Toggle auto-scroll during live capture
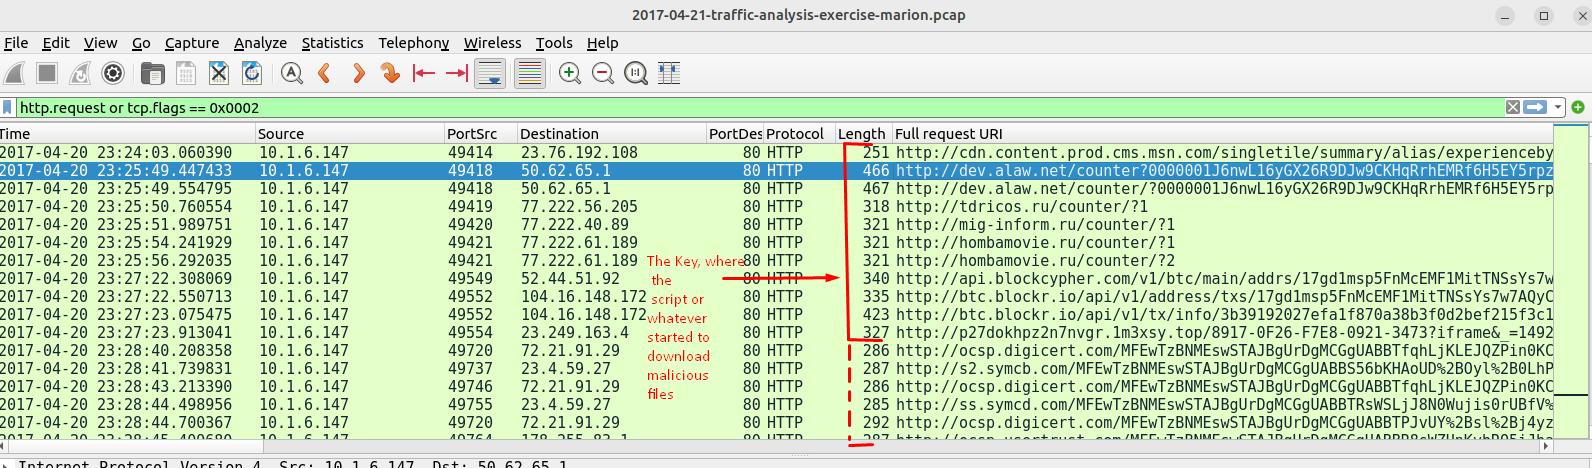 pyautogui.click(x=490, y=73)
